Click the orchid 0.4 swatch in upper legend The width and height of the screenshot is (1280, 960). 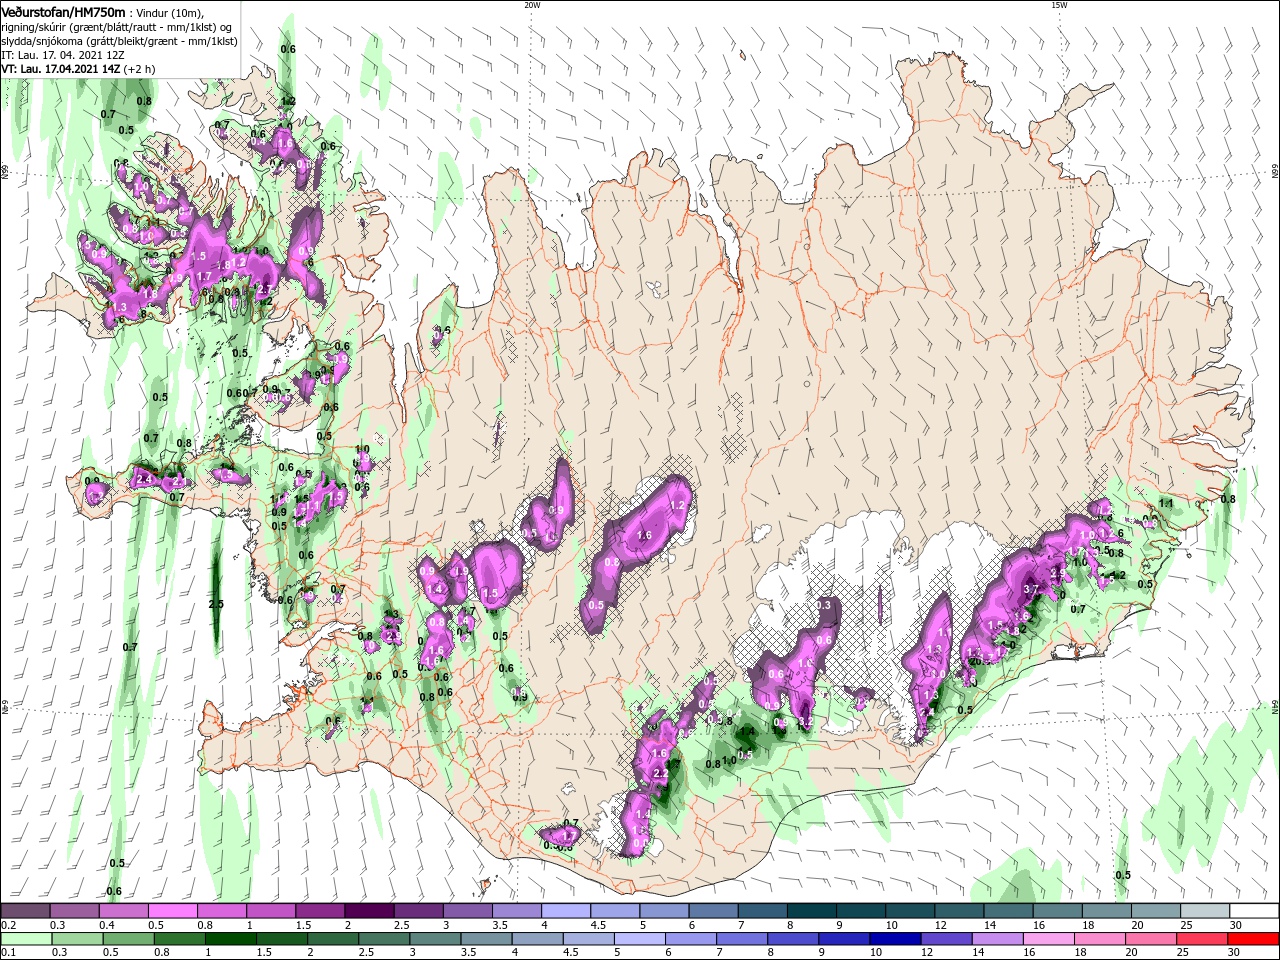(x=124, y=911)
